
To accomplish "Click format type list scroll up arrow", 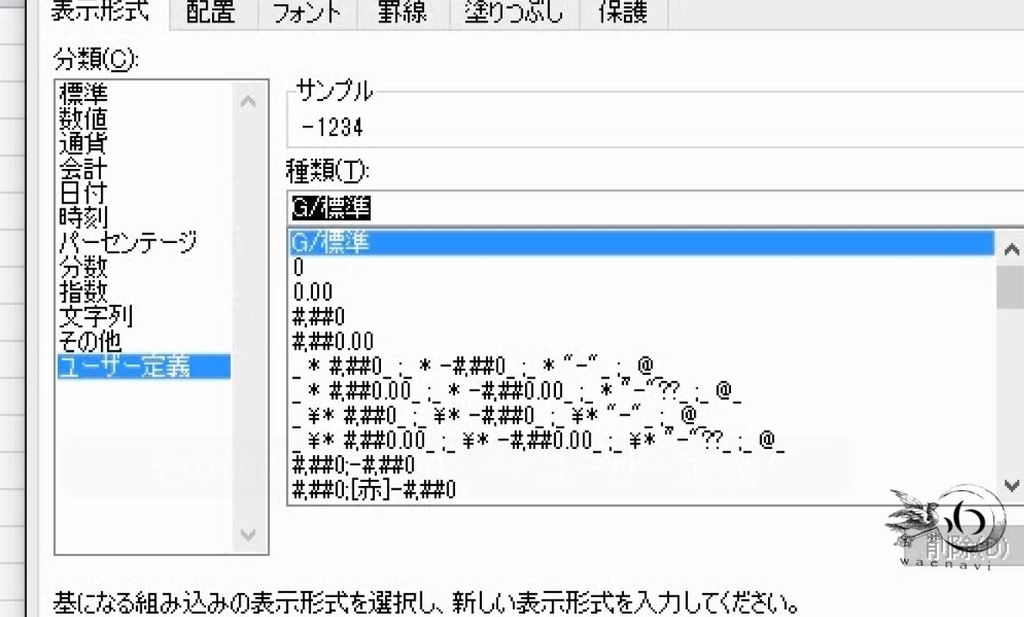I will point(1011,249).
